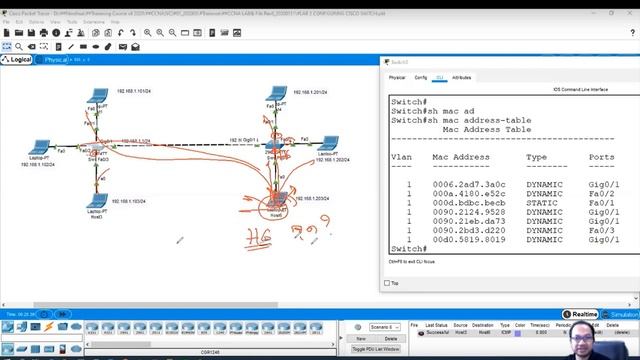
Task: Click the fast forward time button
Action: [x=62, y=314]
